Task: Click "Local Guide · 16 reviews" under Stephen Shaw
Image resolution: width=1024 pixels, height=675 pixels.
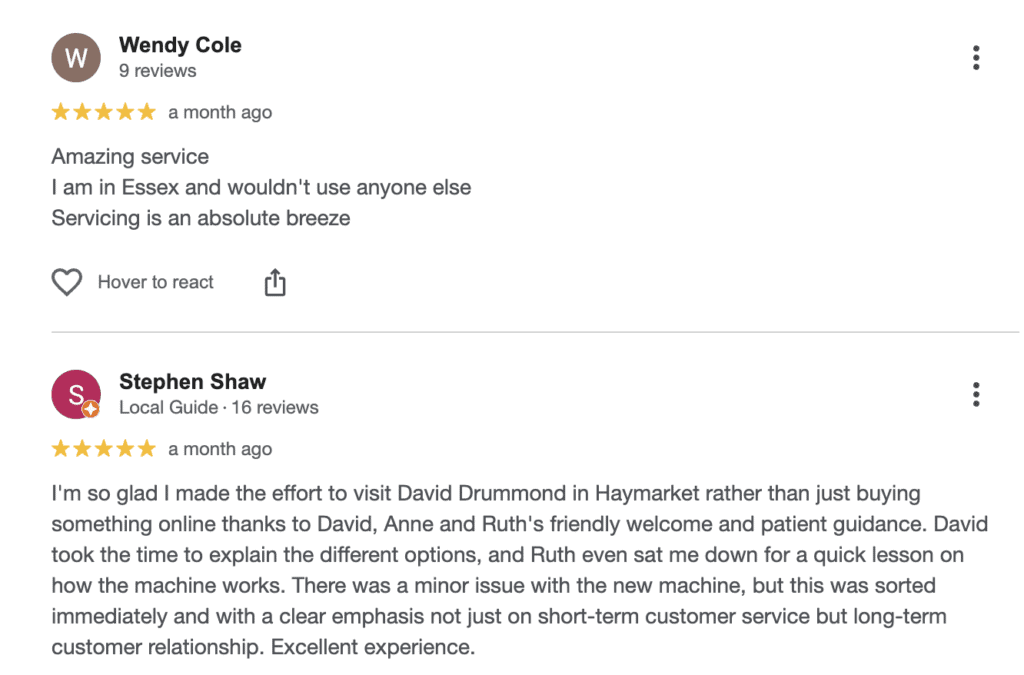Action: tap(218, 408)
